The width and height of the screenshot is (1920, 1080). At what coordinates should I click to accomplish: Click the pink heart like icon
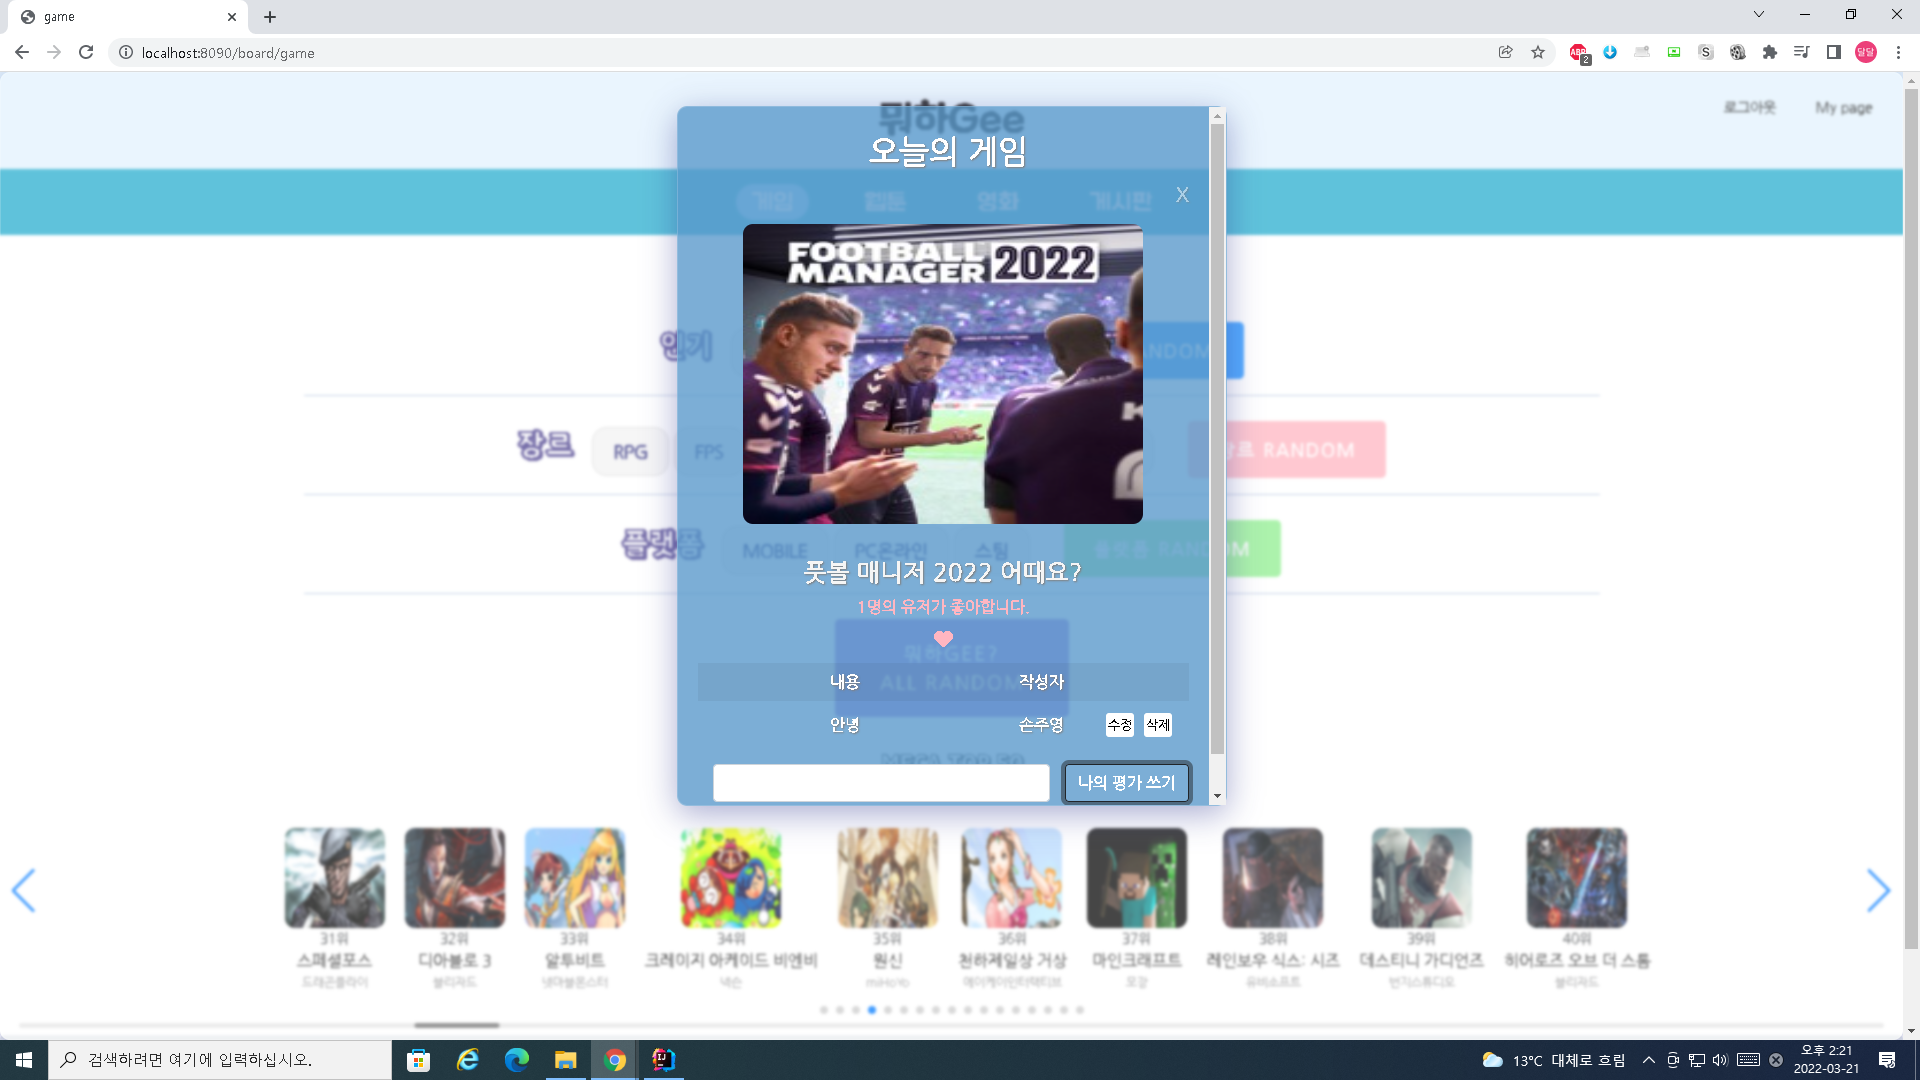pyautogui.click(x=943, y=638)
